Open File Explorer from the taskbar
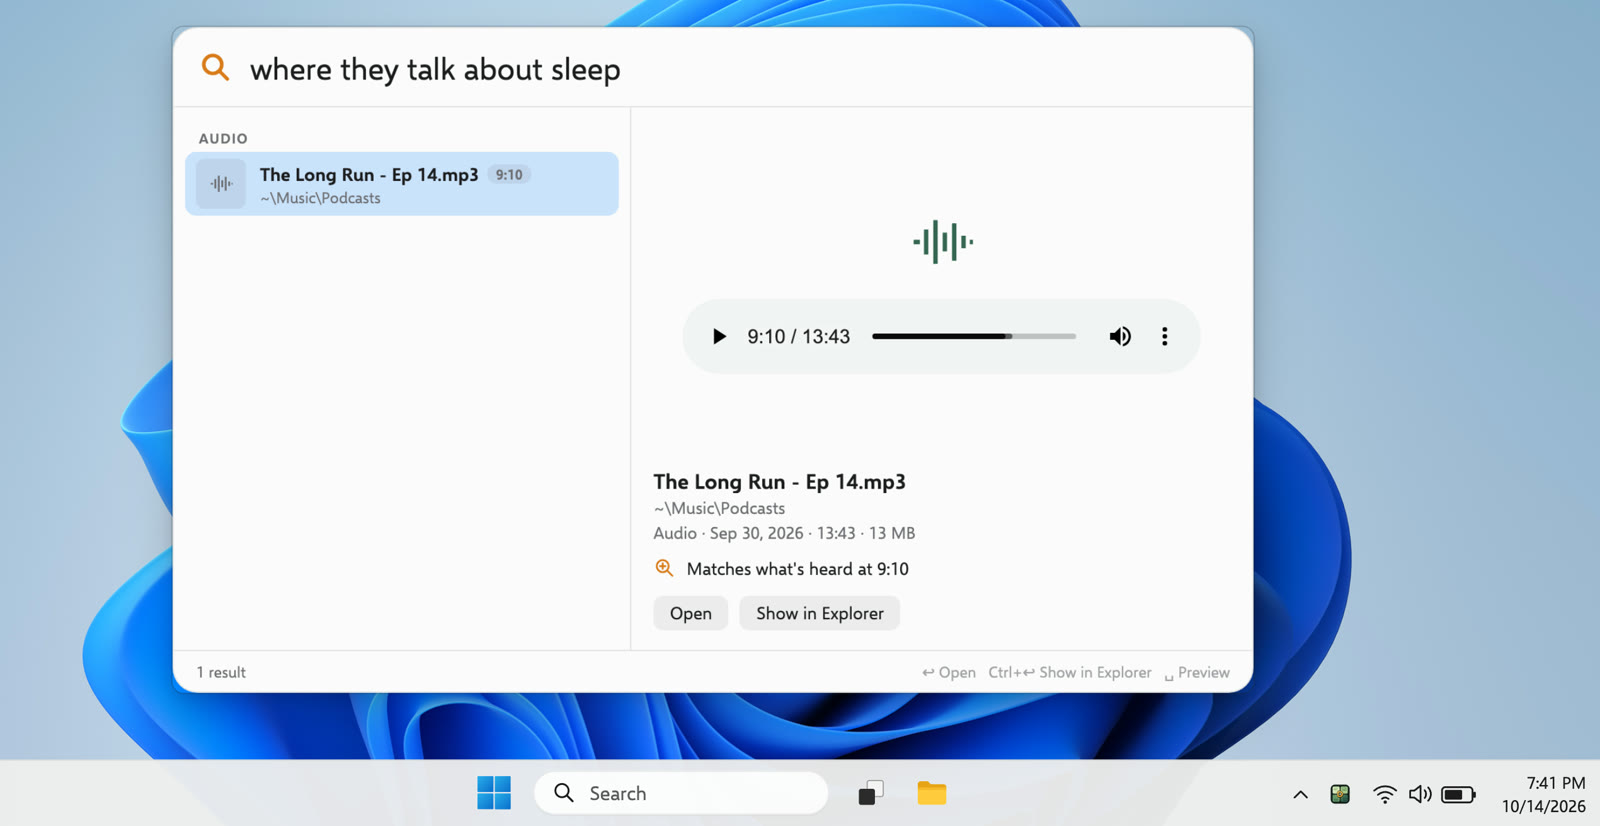This screenshot has height=826, width=1600. [932, 794]
